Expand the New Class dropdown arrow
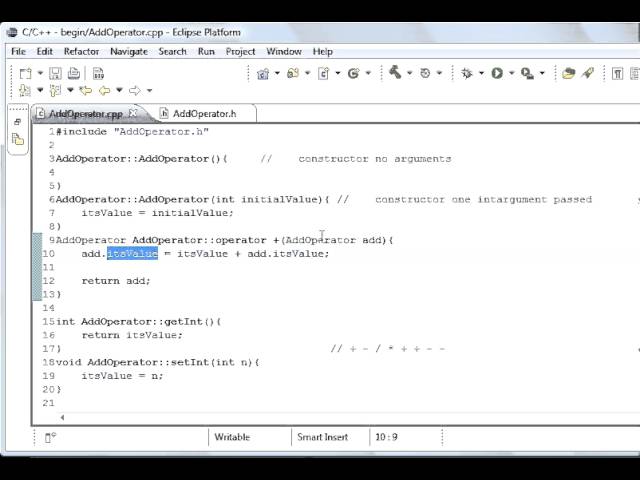The image size is (640, 480). pyautogui.click(x=368, y=73)
